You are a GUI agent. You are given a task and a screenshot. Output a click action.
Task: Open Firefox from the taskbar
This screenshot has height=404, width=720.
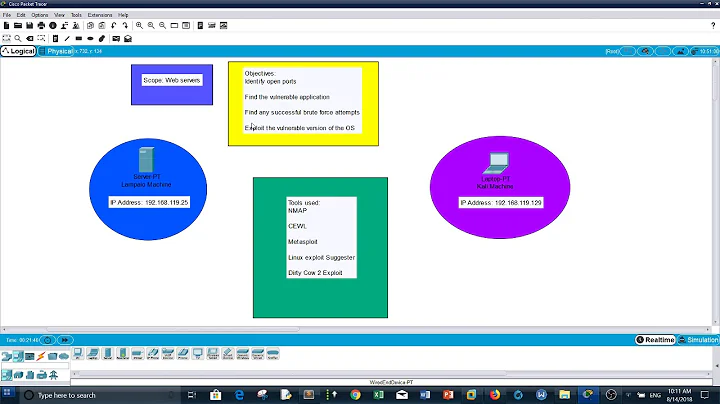click(x=495, y=395)
